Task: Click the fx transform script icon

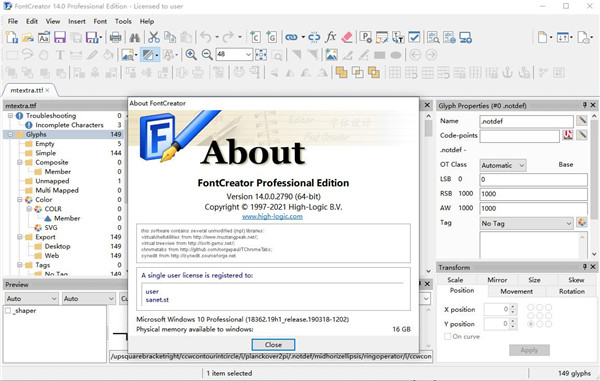Action: (331, 37)
